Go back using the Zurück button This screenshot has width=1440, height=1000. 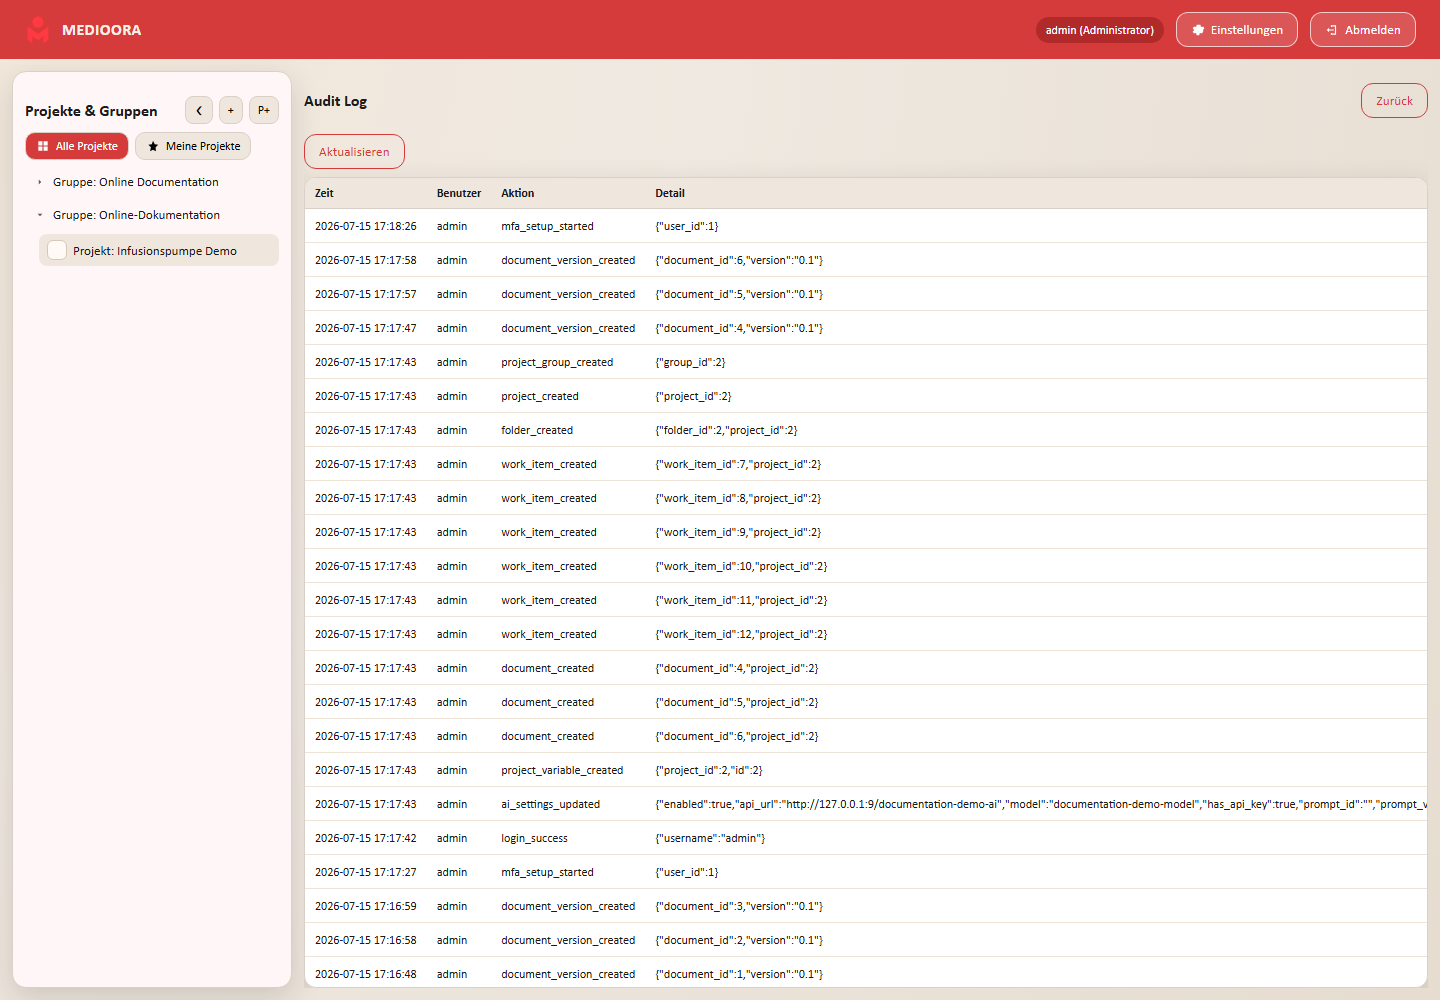[x=1394, y=101]
